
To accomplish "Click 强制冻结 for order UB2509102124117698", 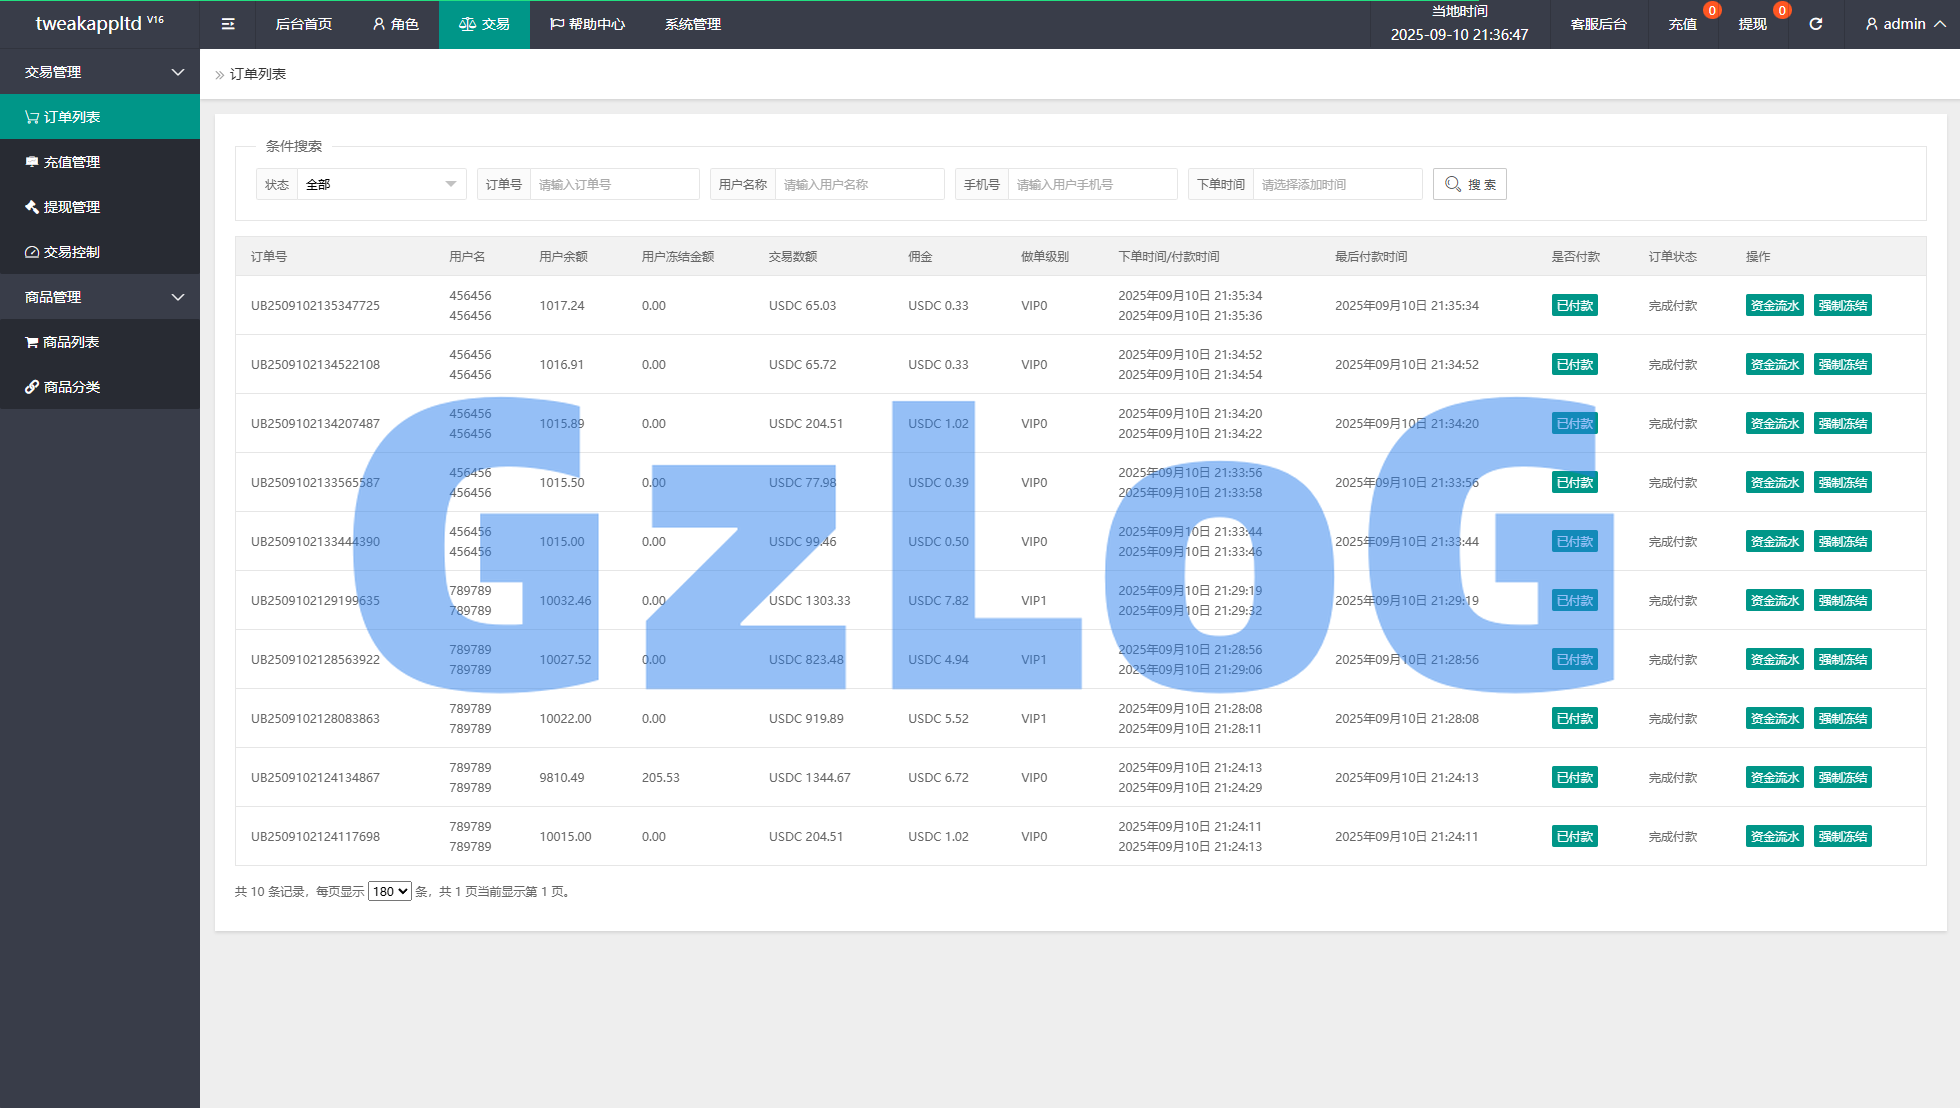I will pyautogui.click(x=1842, y=837).
